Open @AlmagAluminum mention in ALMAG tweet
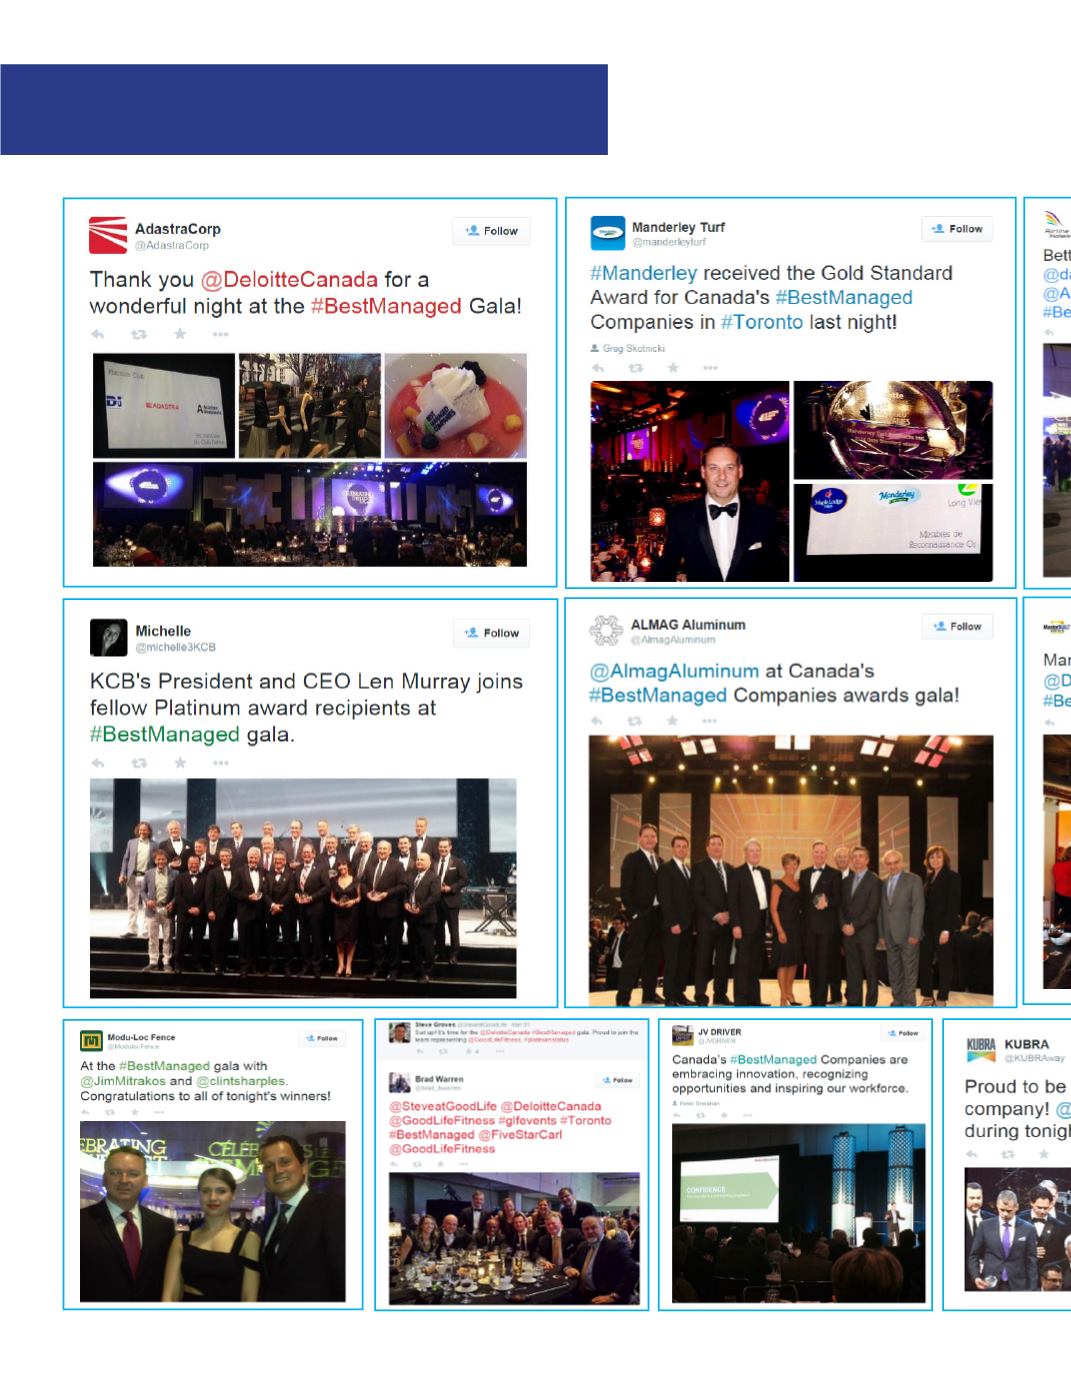 click(x=674, y=670)
